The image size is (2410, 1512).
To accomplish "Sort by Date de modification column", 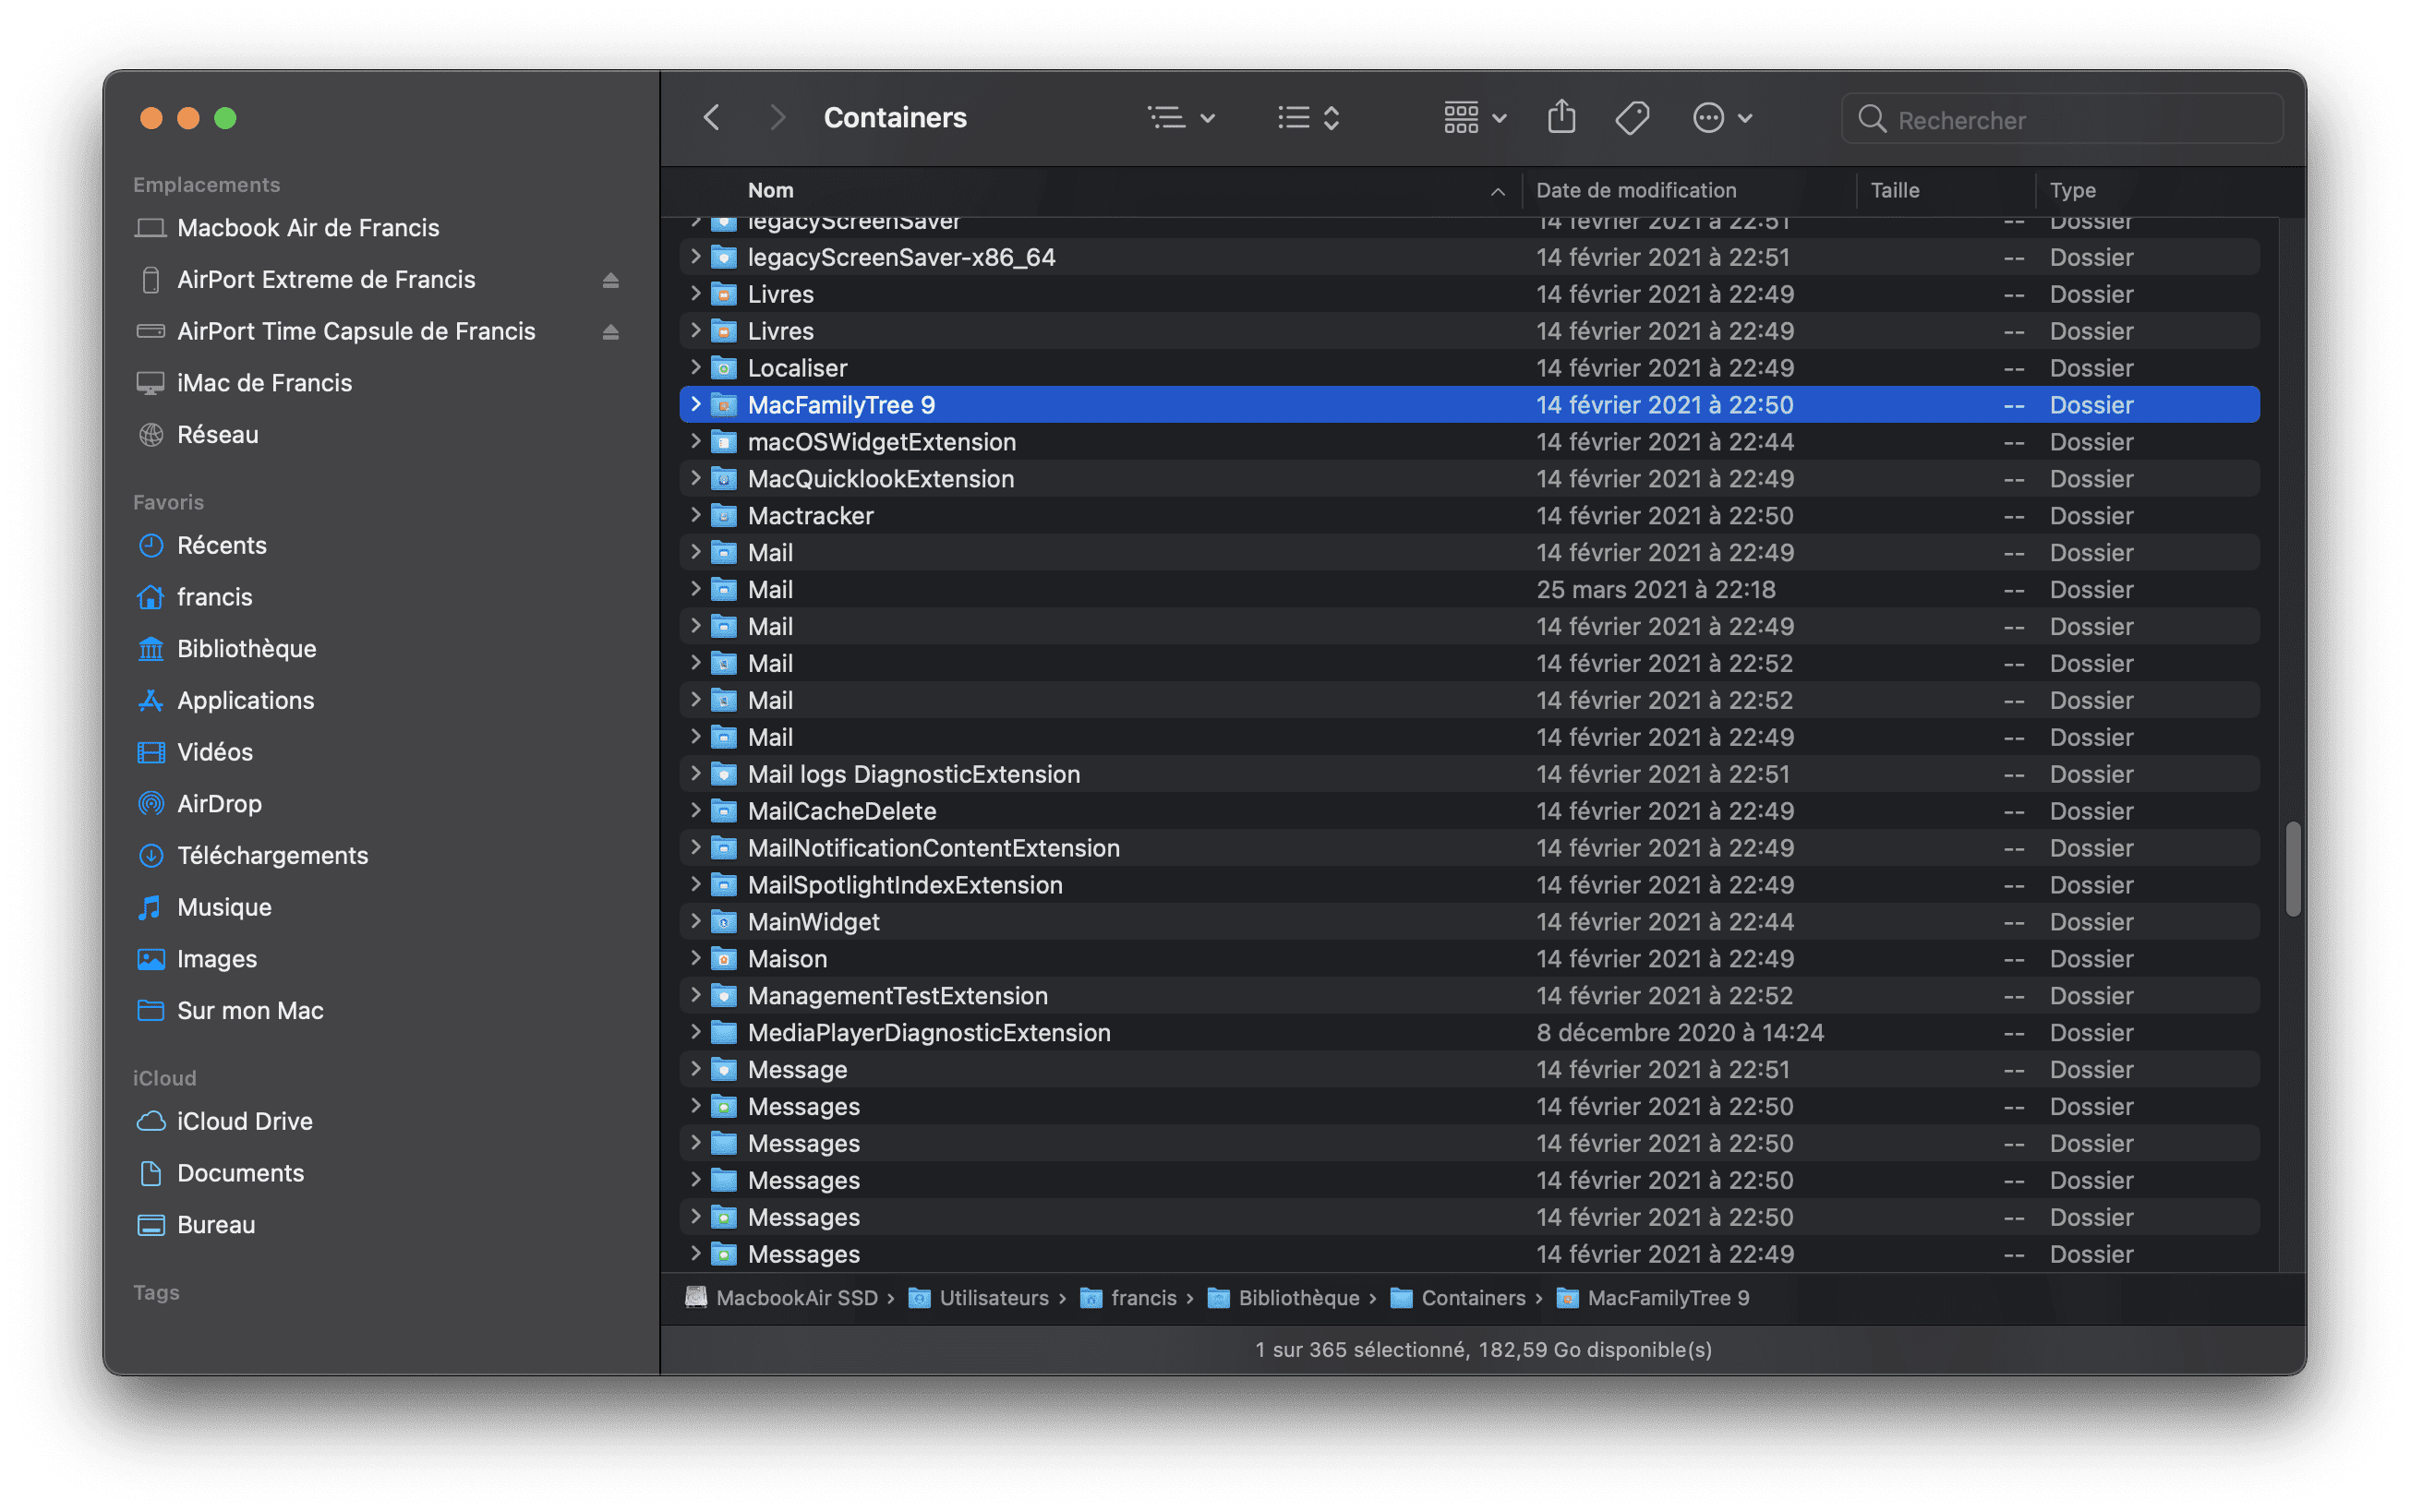I will coord(1636,190).
